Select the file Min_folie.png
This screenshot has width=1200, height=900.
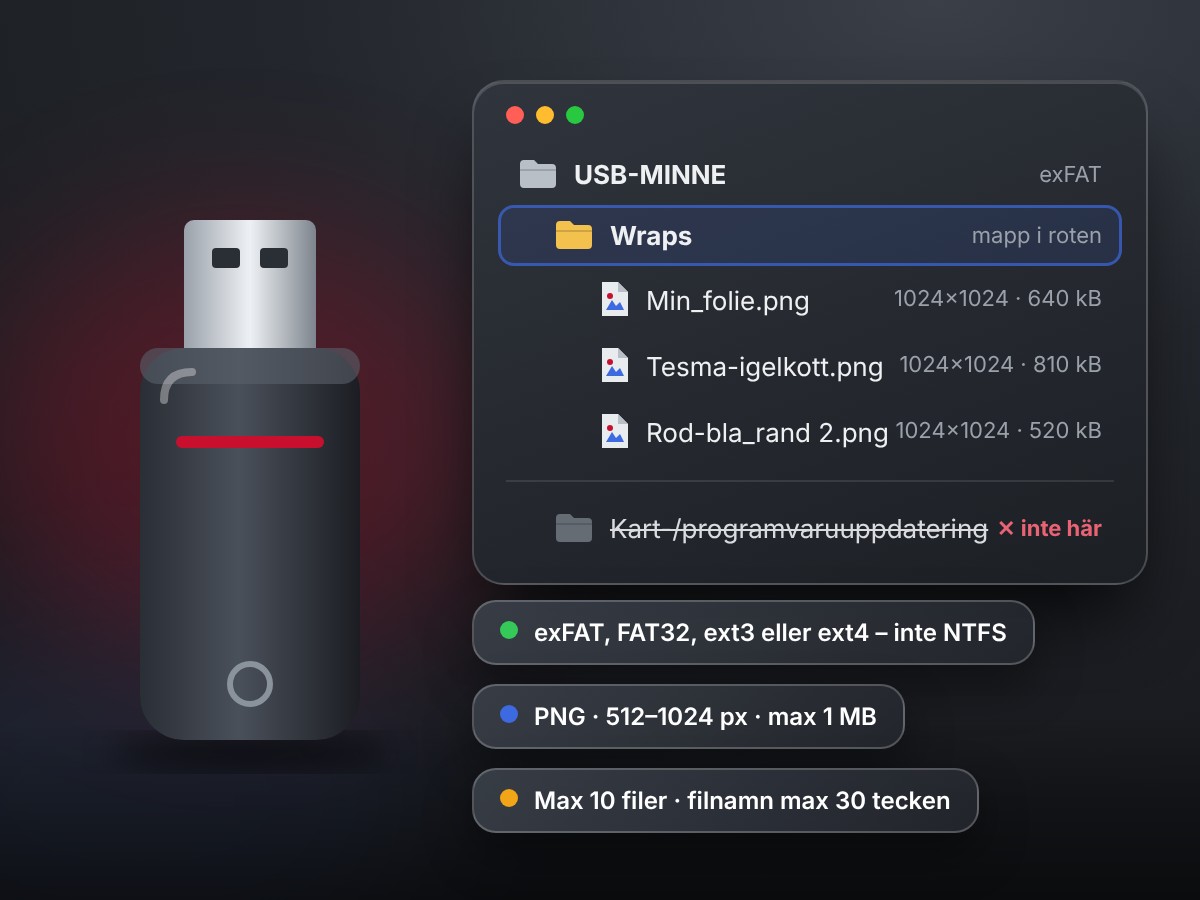[728, 300]
